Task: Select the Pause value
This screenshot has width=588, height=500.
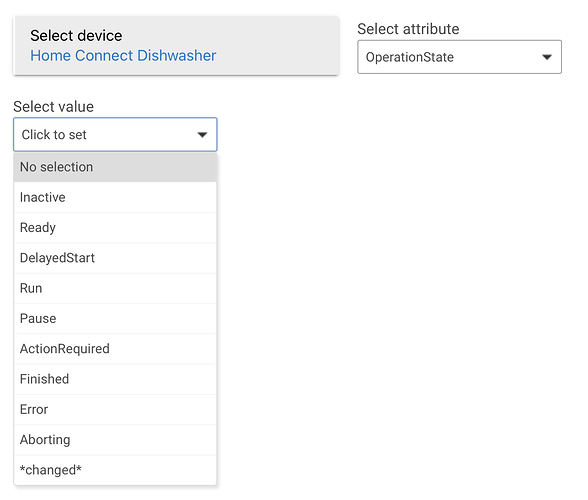Action: [x=115, y=318]
